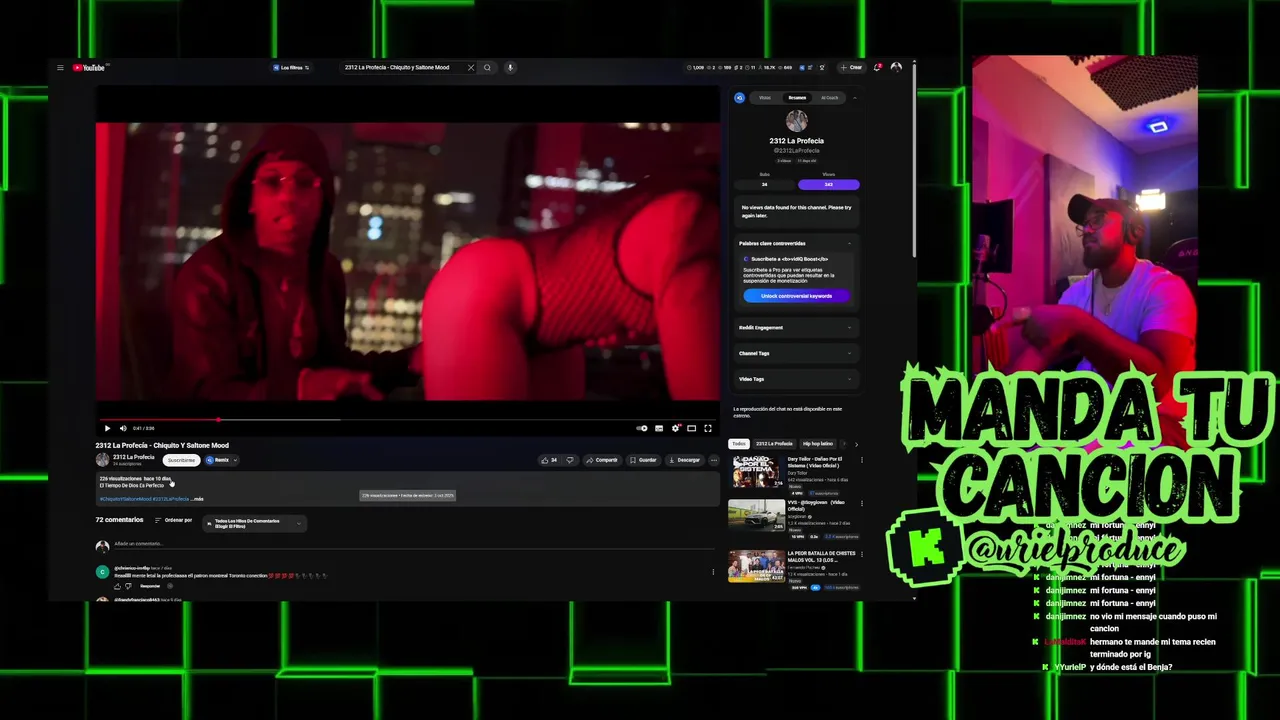Switch to the Vistas tab in vidIQ panel
The image size is (1280, 720).
click(x=765, y=98)
